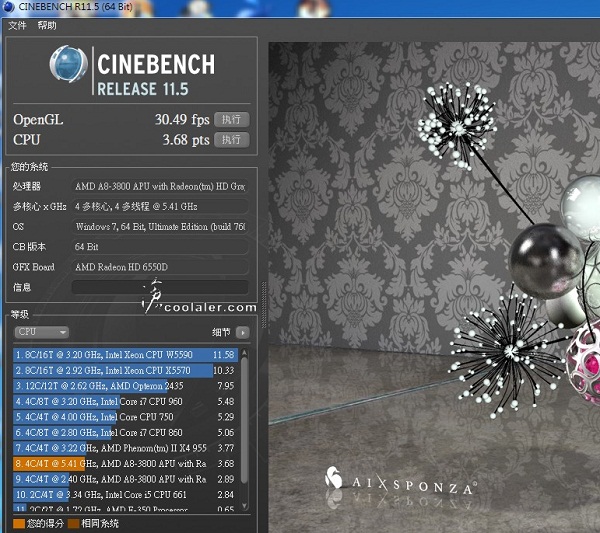Click the CPU score 3.68 pts
The height and width of the screenshot is (533, 600).
186,140
